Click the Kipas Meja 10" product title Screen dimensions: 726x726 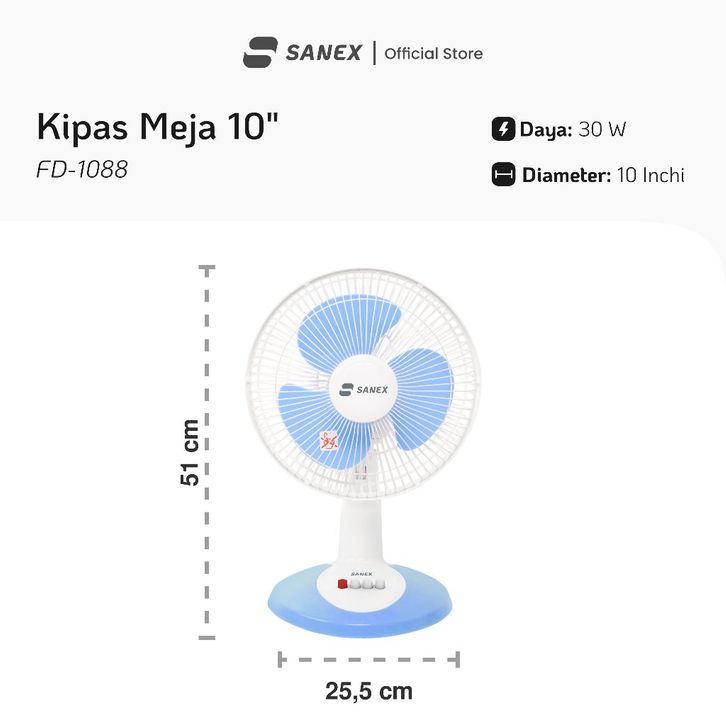pyautogui.click(x=158, y=128)
